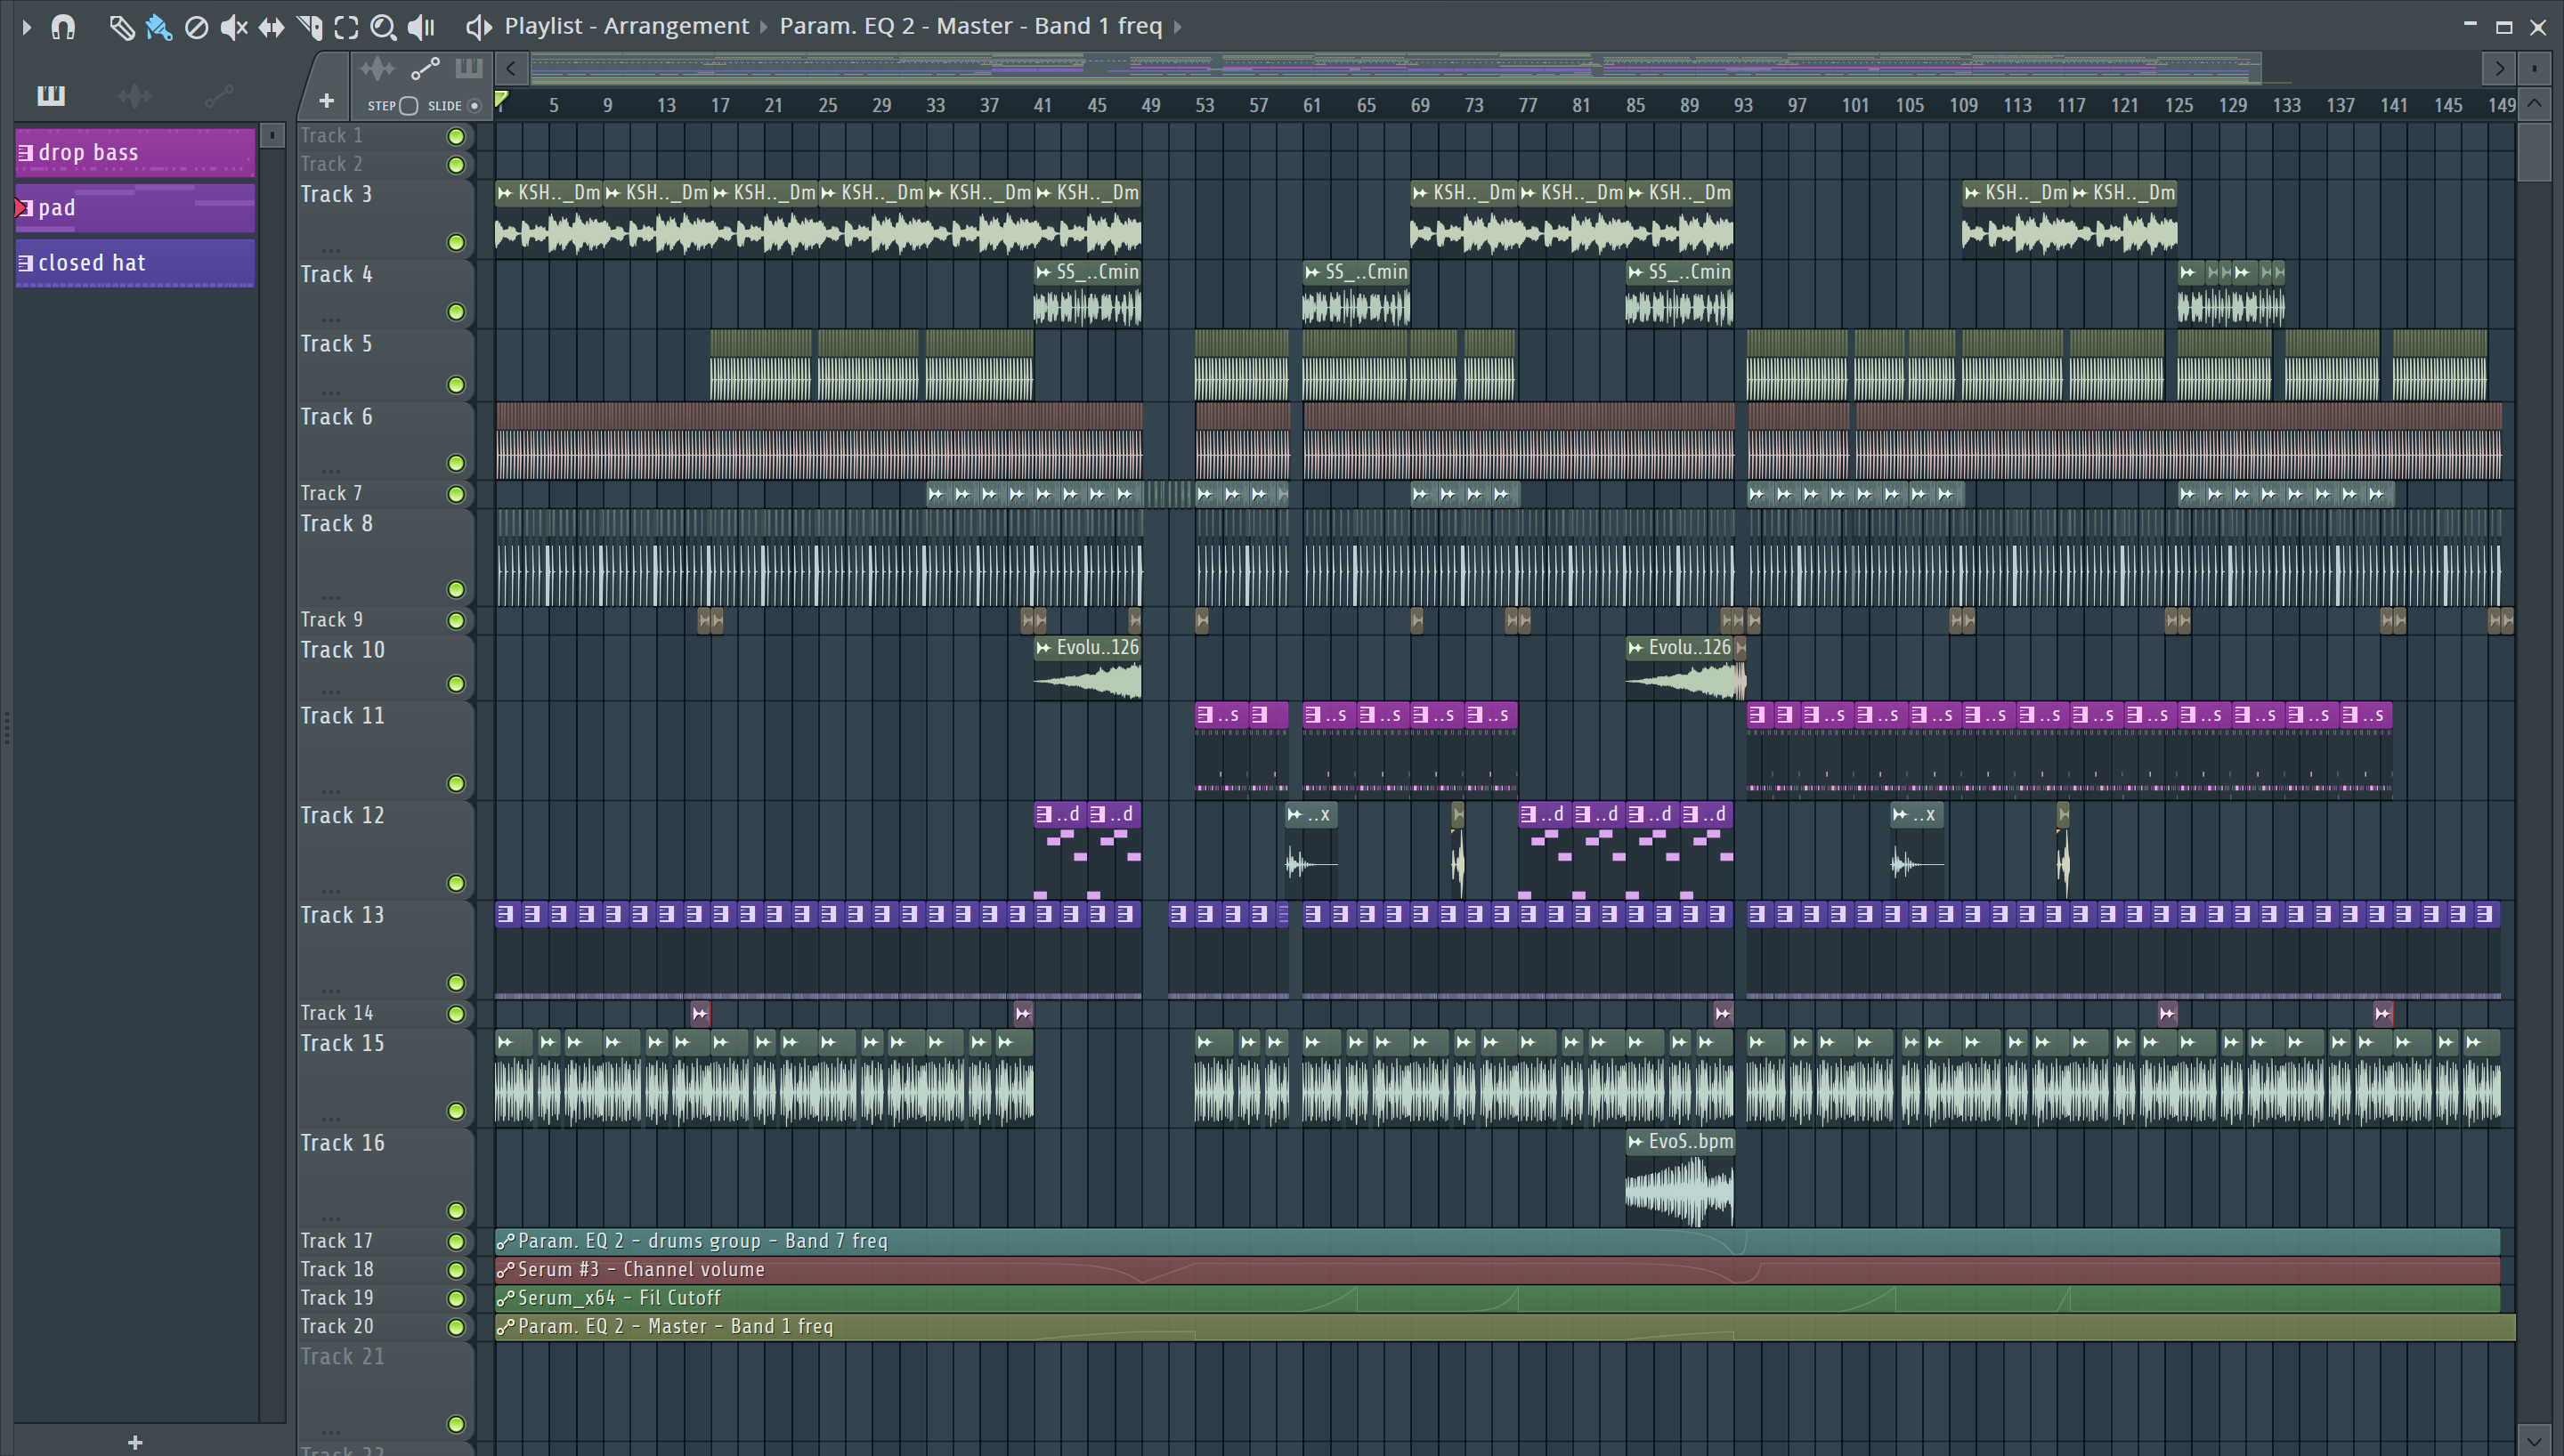Select the Delete tool
2564x1456 pixels.
[197, 27]
